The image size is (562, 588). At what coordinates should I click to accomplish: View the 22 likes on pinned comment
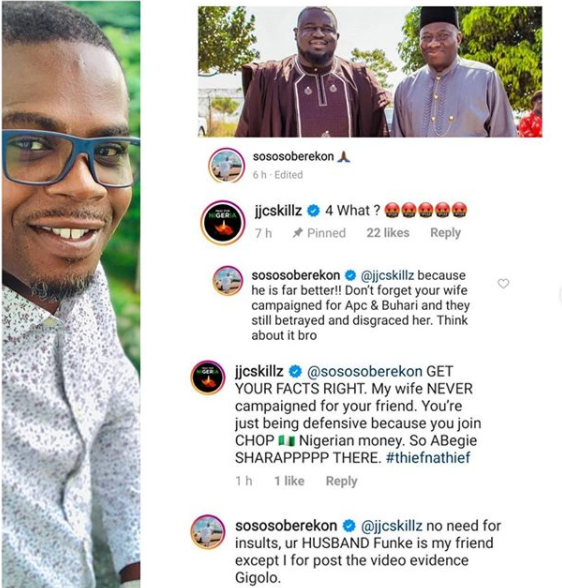pyautogui.click(x=388, y=232)
